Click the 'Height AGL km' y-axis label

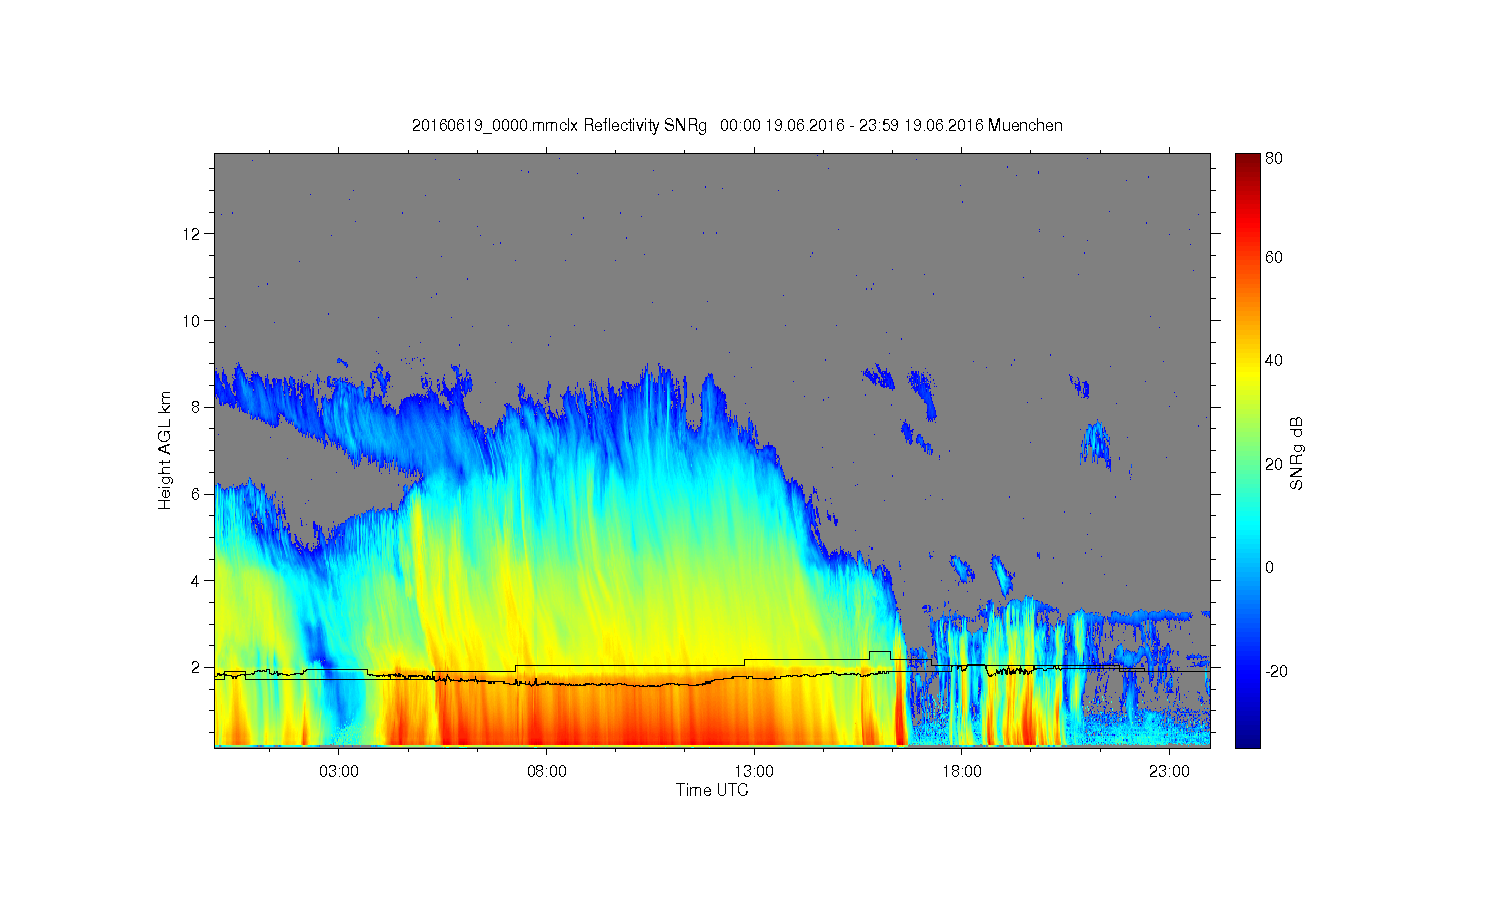pyautogui.click(x=164, y=450)
